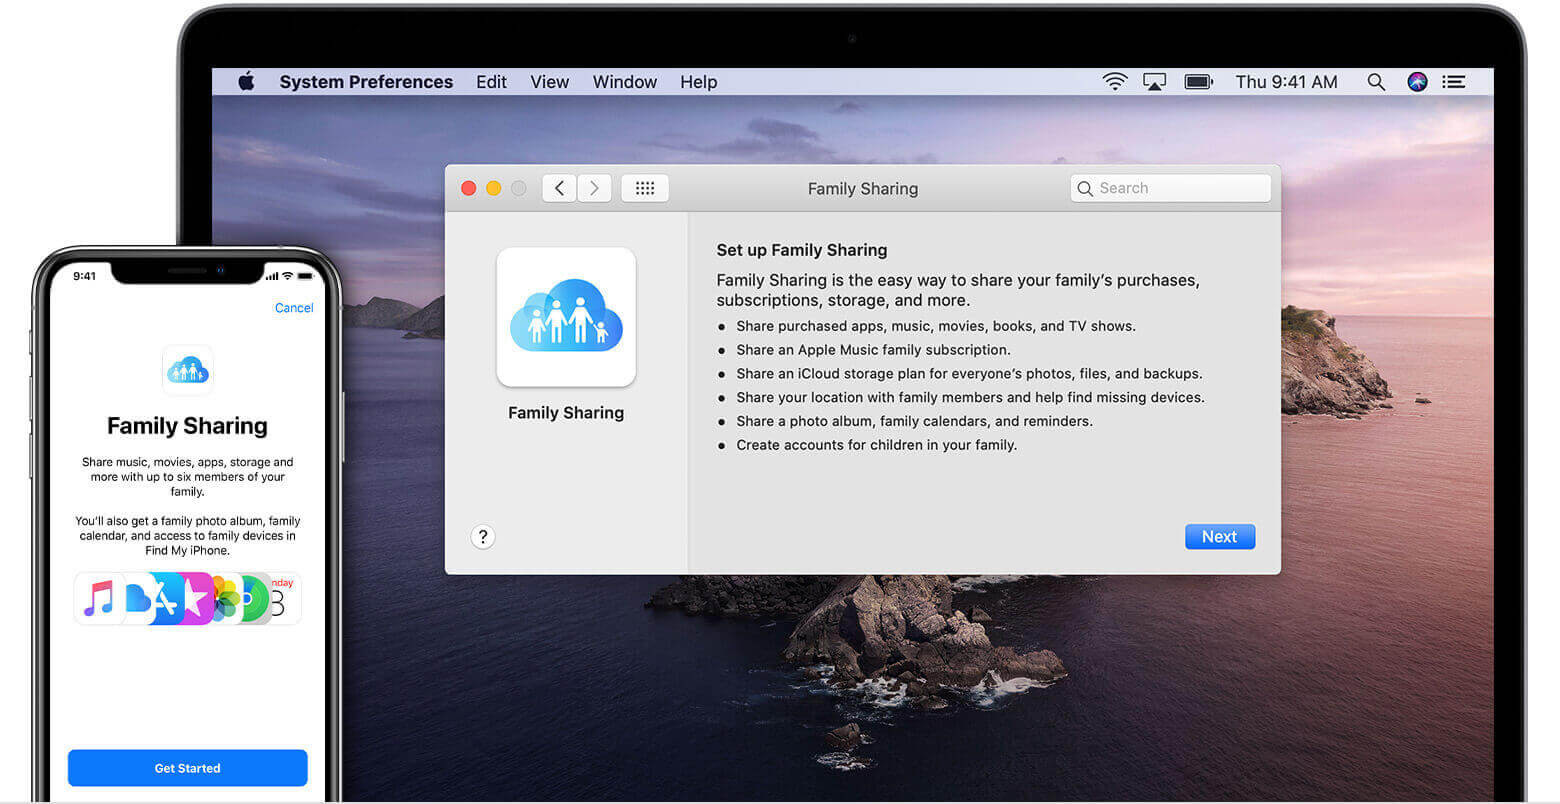Click the battery status icon
This screenshot has height=804, width=1560.
pos(1198,82)
